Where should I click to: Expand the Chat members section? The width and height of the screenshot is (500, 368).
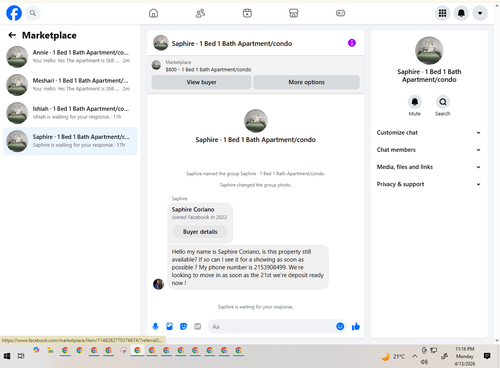429,150
